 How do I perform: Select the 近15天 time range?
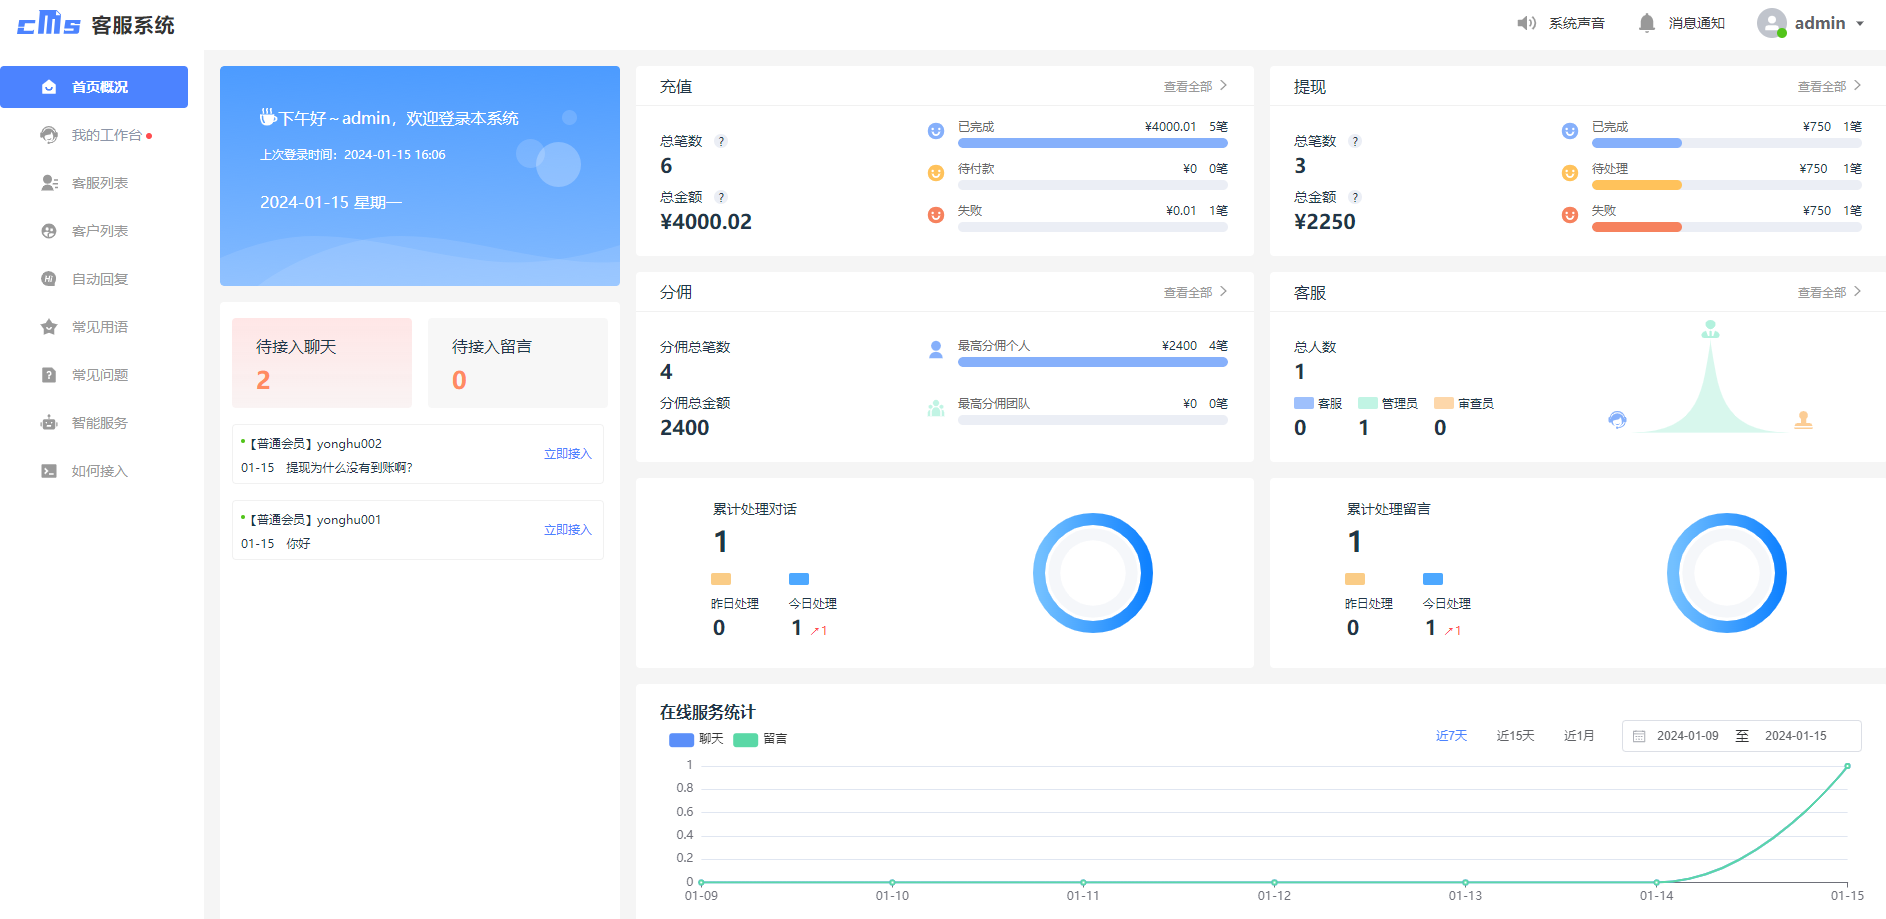coord(1515,736)
